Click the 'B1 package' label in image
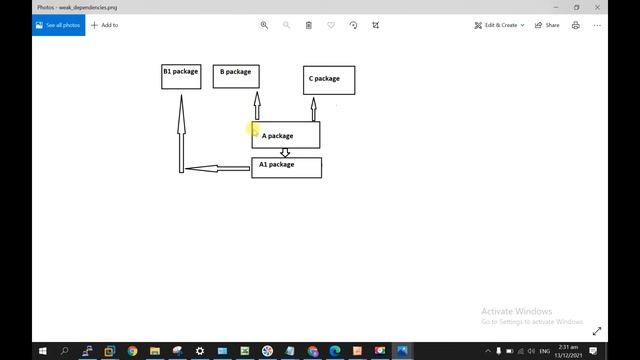Viewport: 640px width, 360px height. (181, 71)
